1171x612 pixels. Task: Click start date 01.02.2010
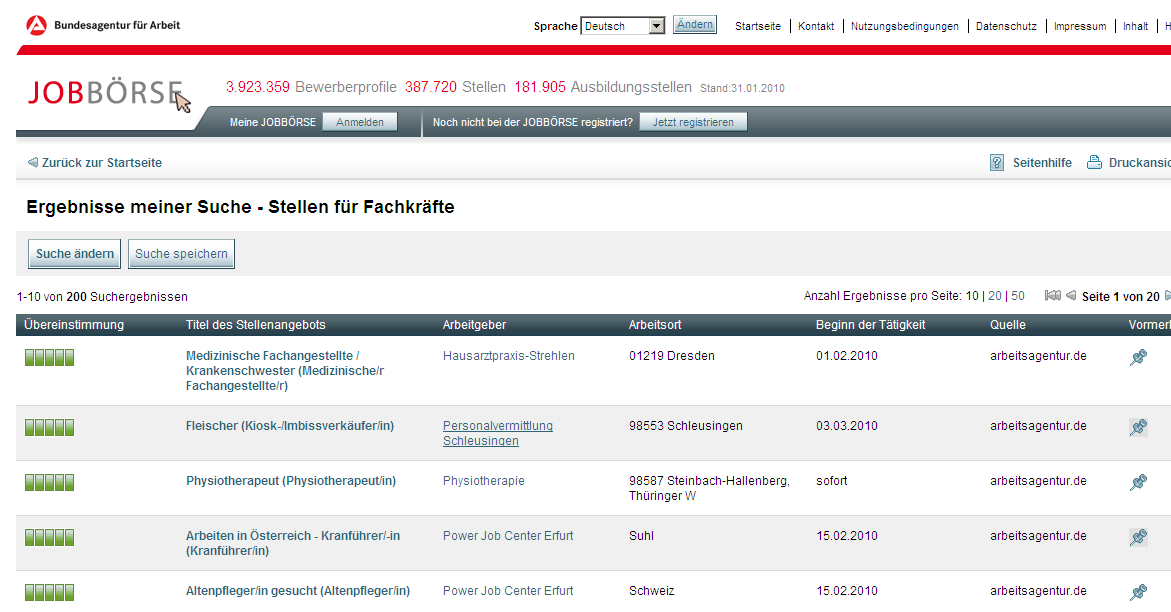847,356
